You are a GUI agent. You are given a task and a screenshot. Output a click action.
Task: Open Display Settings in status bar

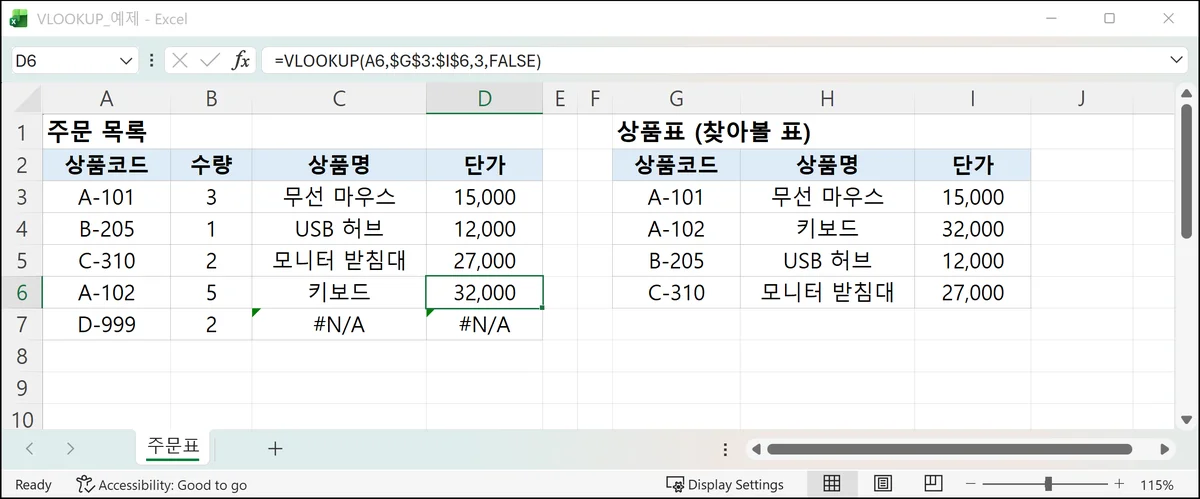(725, 484)
